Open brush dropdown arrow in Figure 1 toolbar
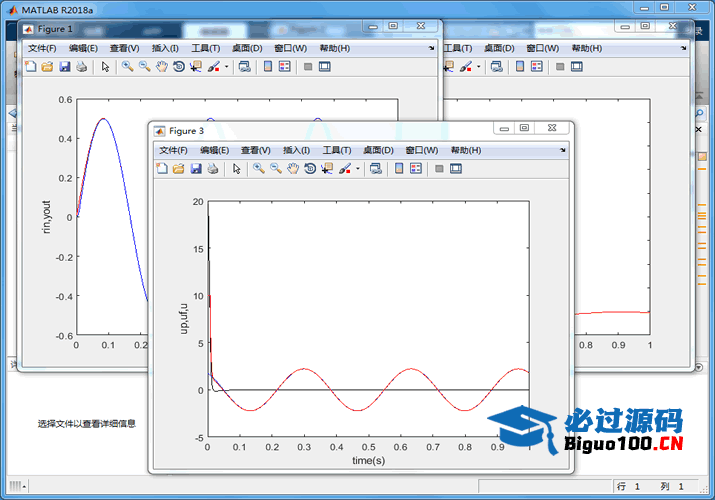 click(226, 67)
